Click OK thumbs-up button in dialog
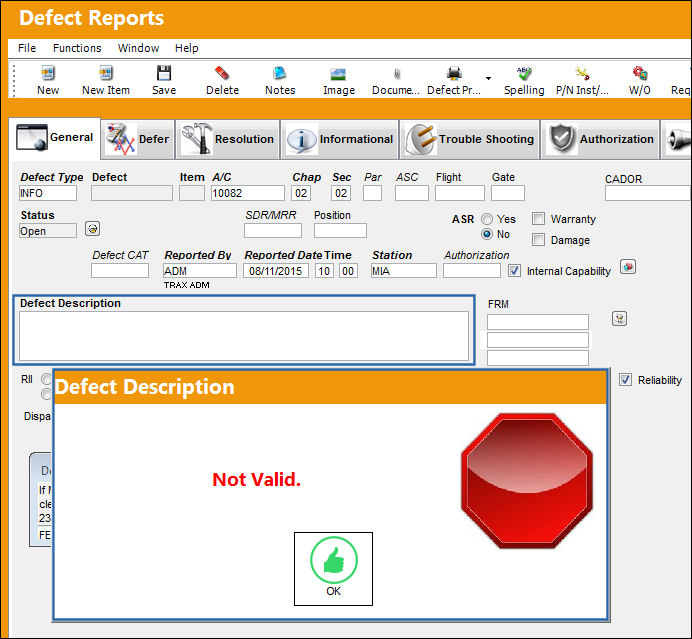This screenshot has width=692, height=639. (333, 568)
